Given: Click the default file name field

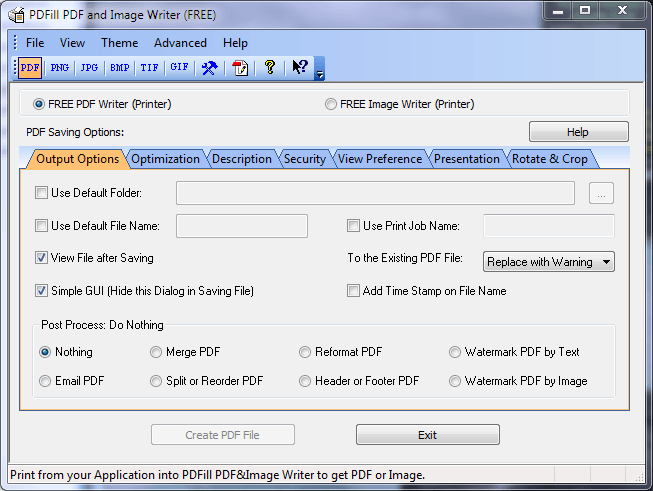Looking at the screenshot, I should pyautogui.click(x=242, y=226).
